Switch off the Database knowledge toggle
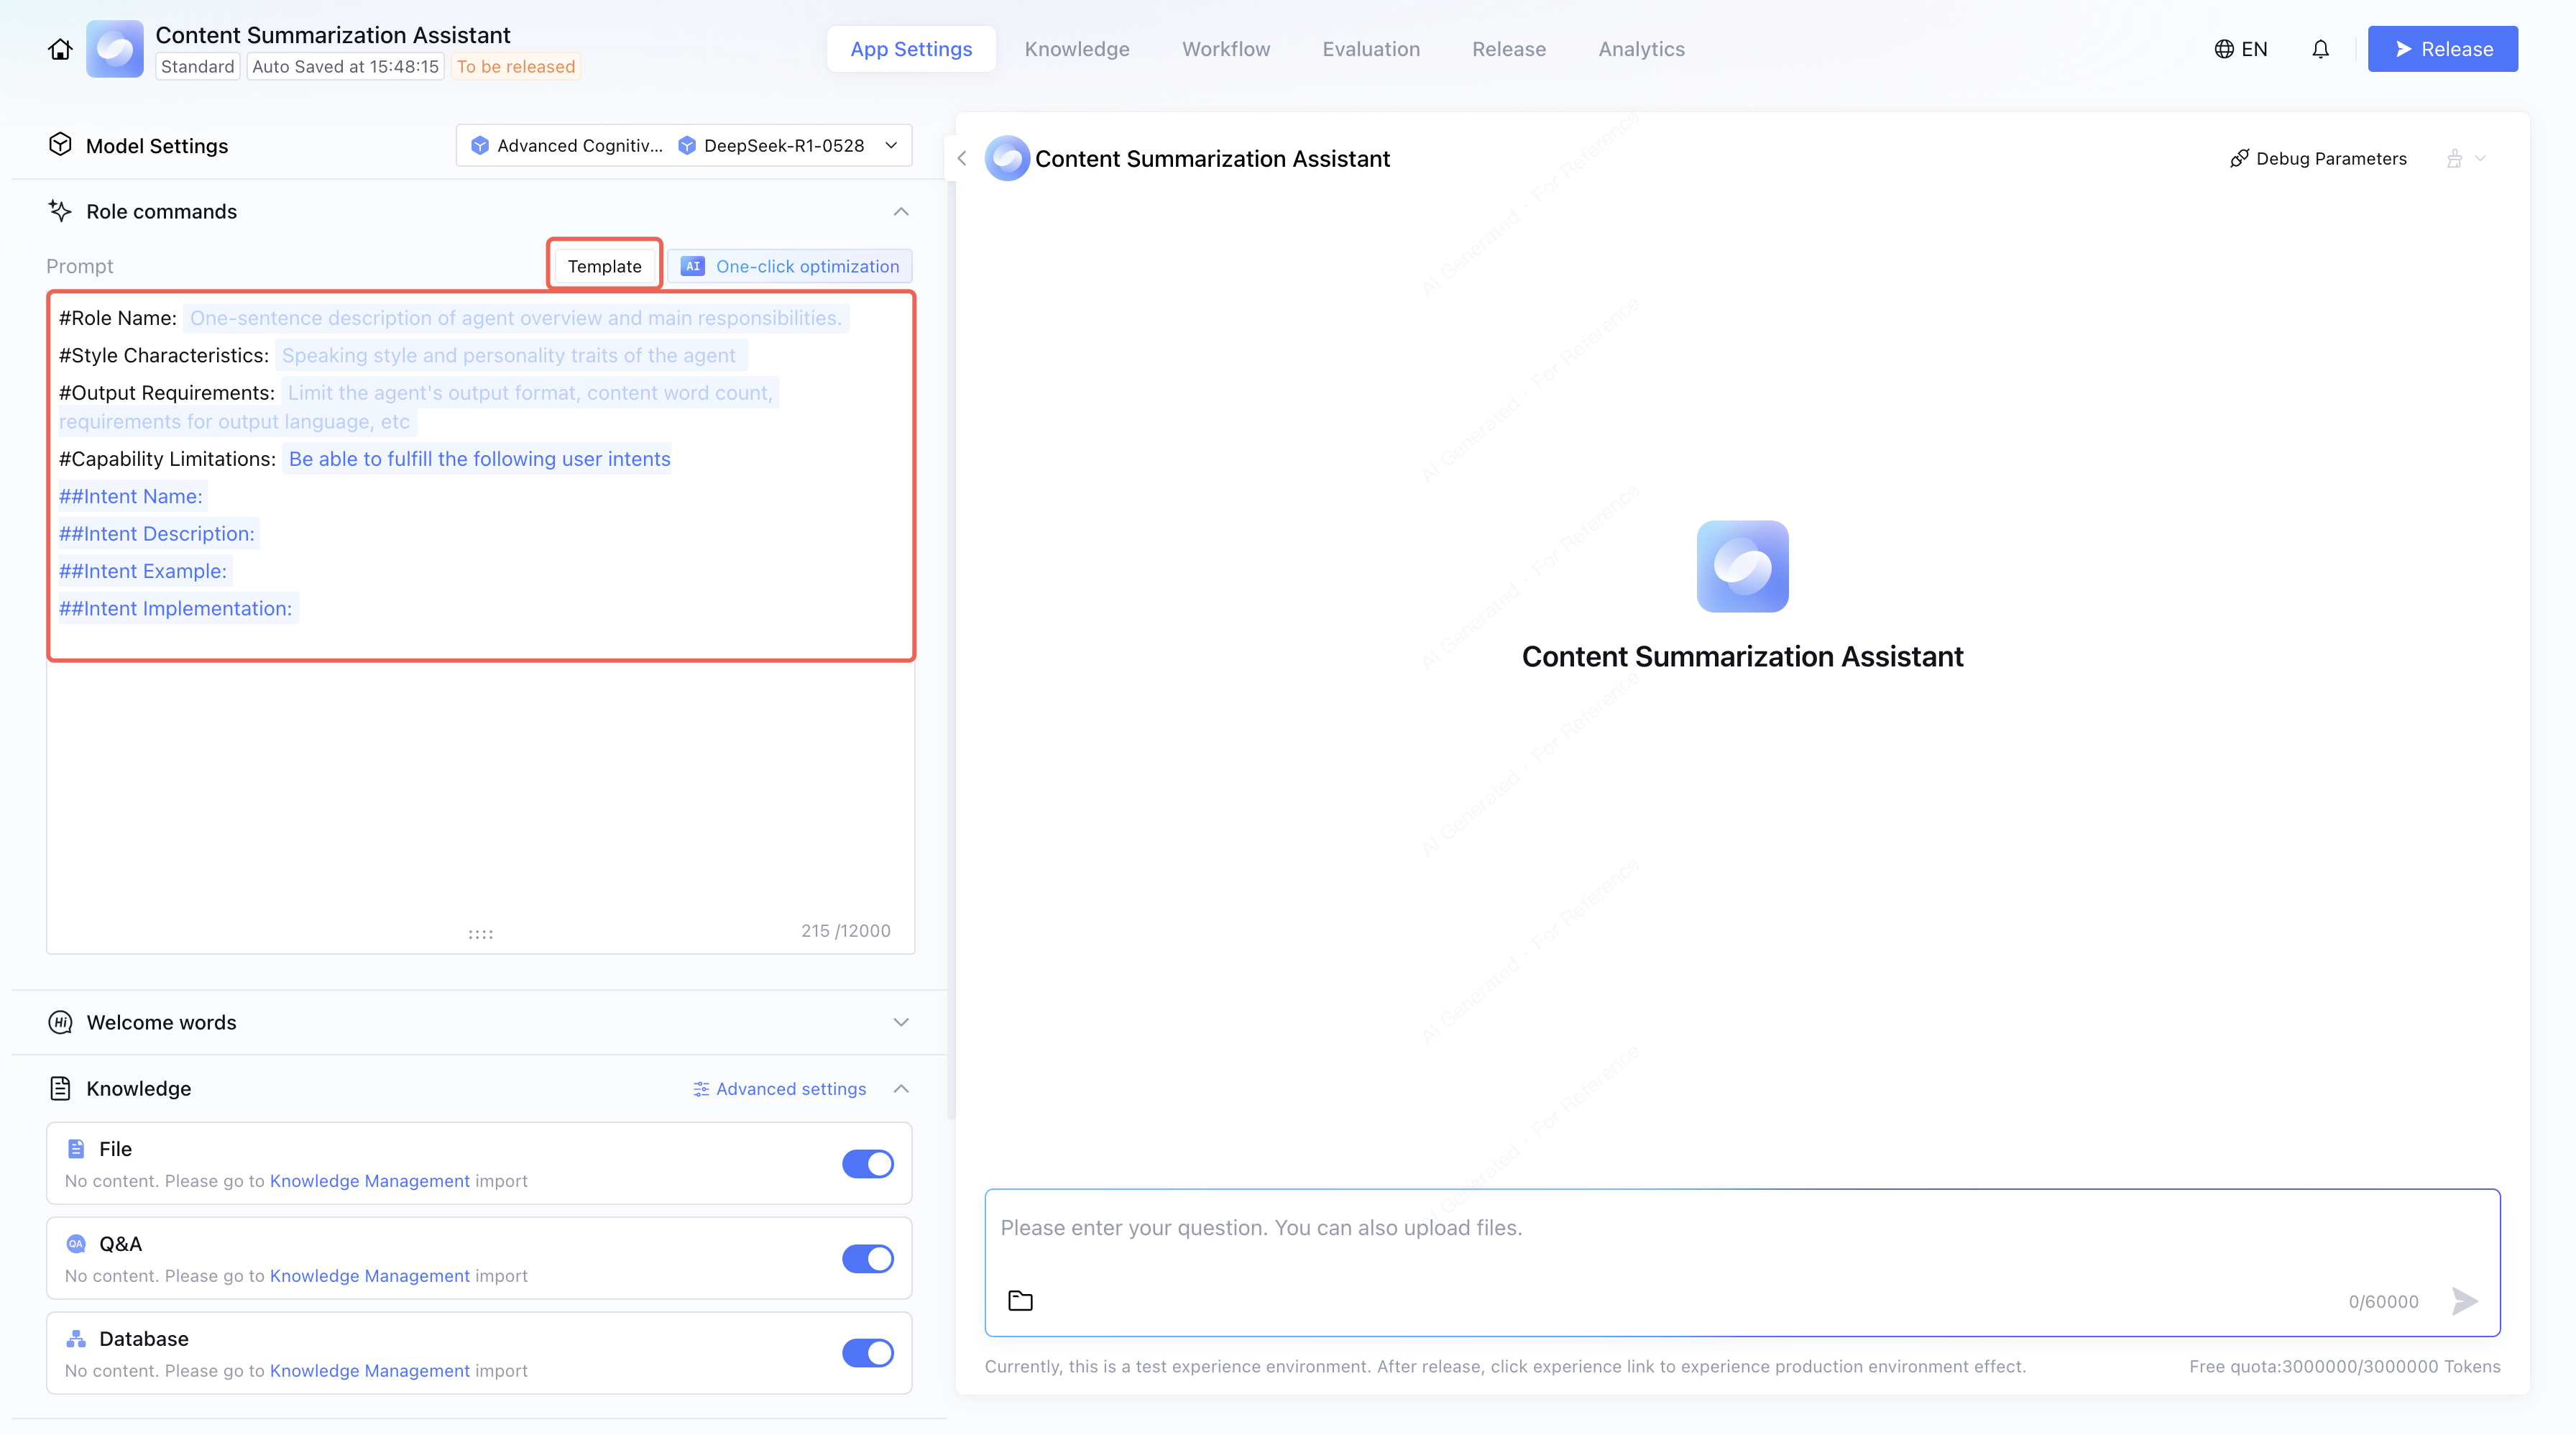This screenshot has width=2576, height=1435. (x=867, y=1353)
